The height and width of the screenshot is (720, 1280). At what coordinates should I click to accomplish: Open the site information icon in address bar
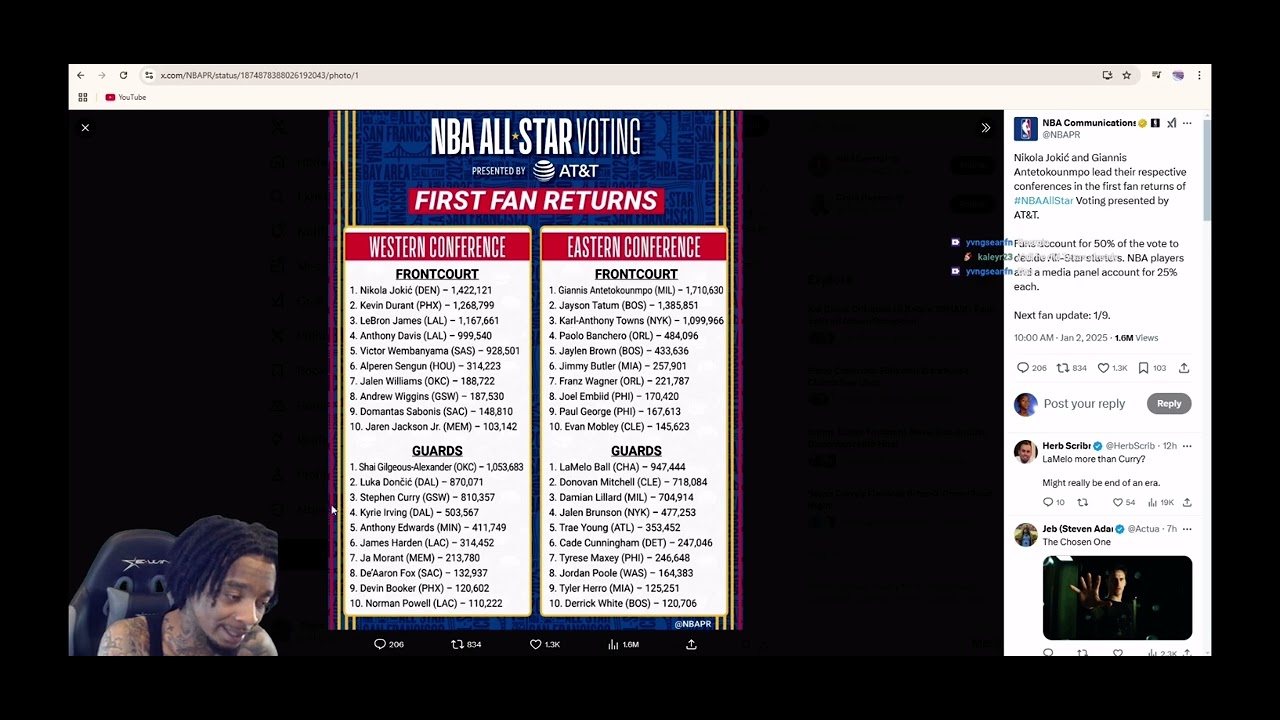(149, 75)
